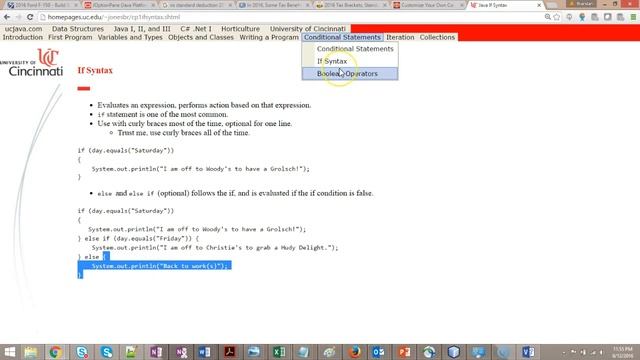Close the Java If Syntax tab
Viewport: 640px width, 360px height.
pyautogui.click(x=539, y=5)
